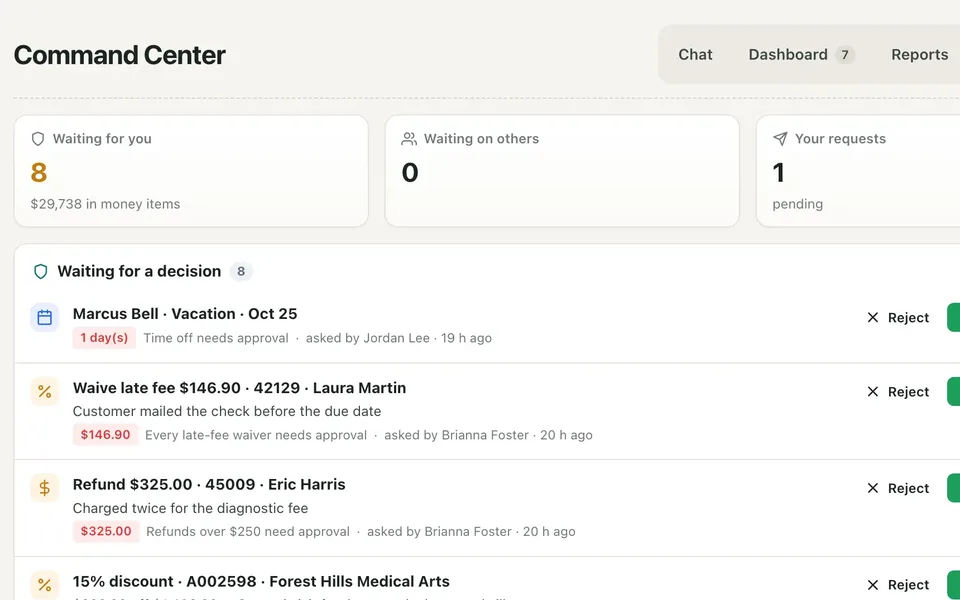This screenshot has height=600, width=960.
Task: Click "Every late-fee waiver needs approval" text
Action: coord(256,435)
